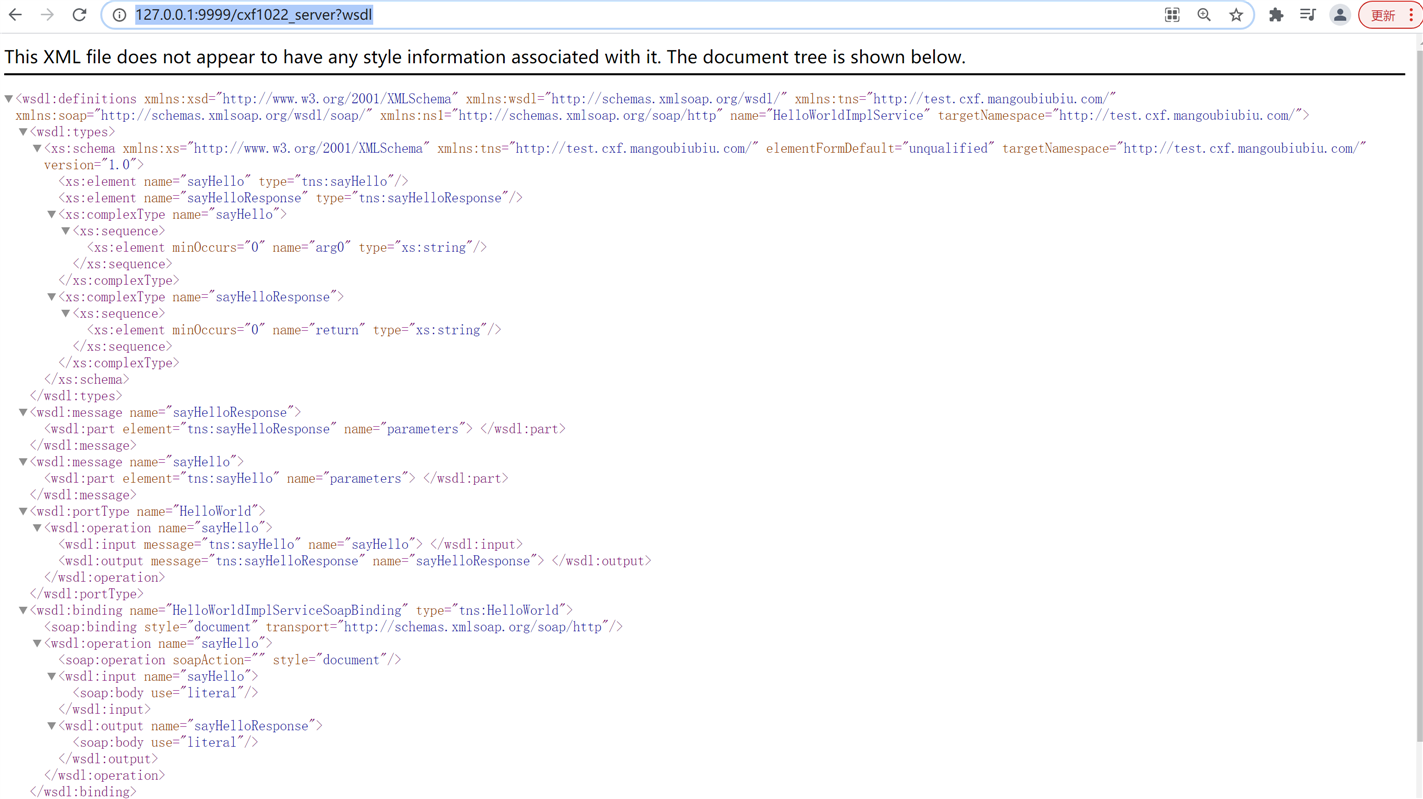Screen dimensions: 1423x799
Task: Go forward with the browser arrow
Action: coord(47,15)
